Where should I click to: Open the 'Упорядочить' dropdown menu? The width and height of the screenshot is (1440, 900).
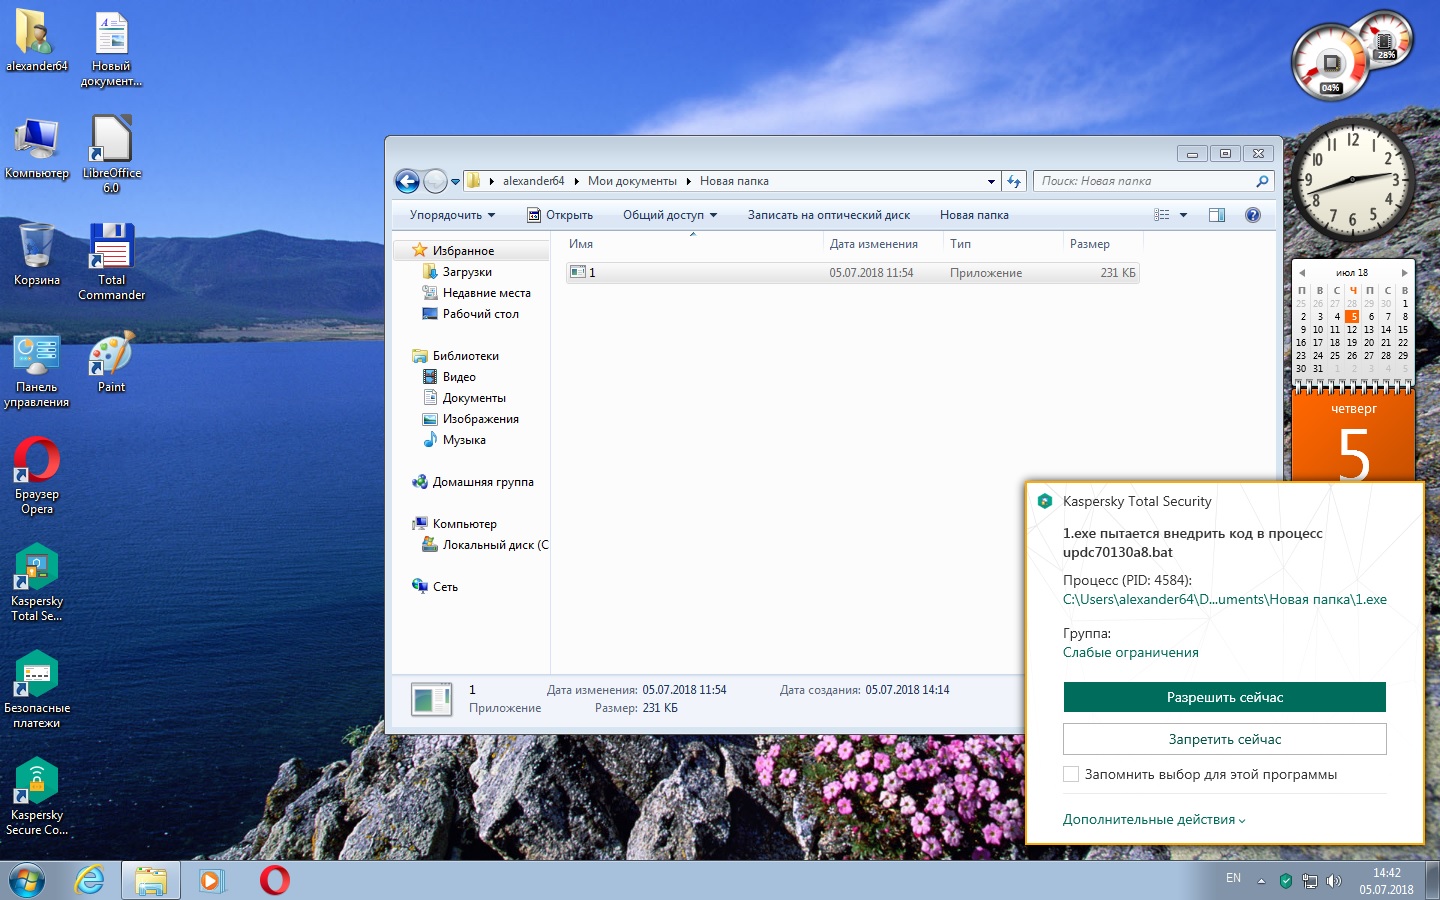click(452, 215)
